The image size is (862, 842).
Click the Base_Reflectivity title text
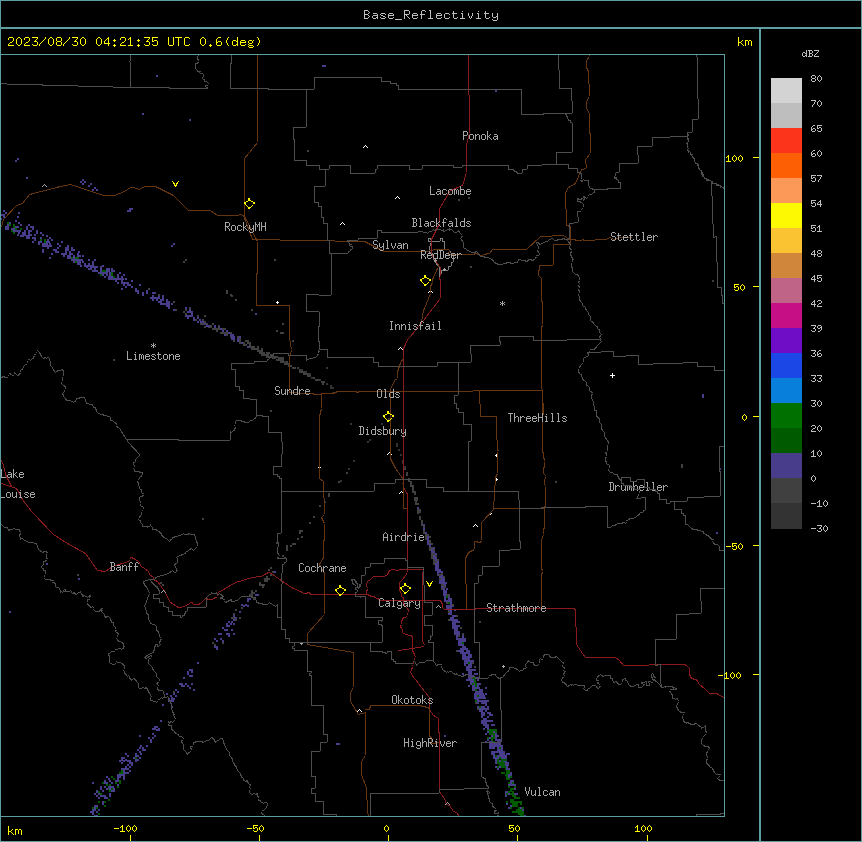(x=431, y=15)
